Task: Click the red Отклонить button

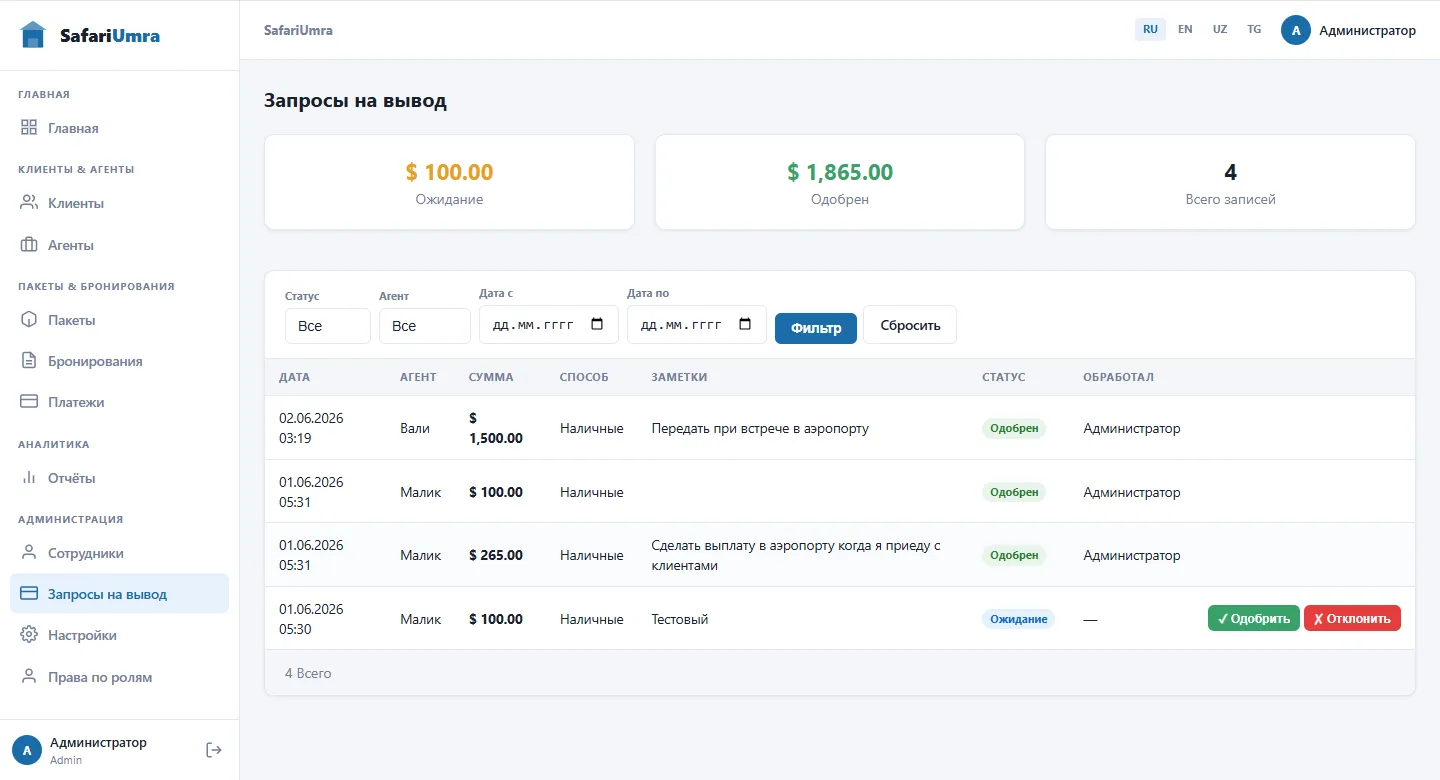Action: [x=1352, y=618]
